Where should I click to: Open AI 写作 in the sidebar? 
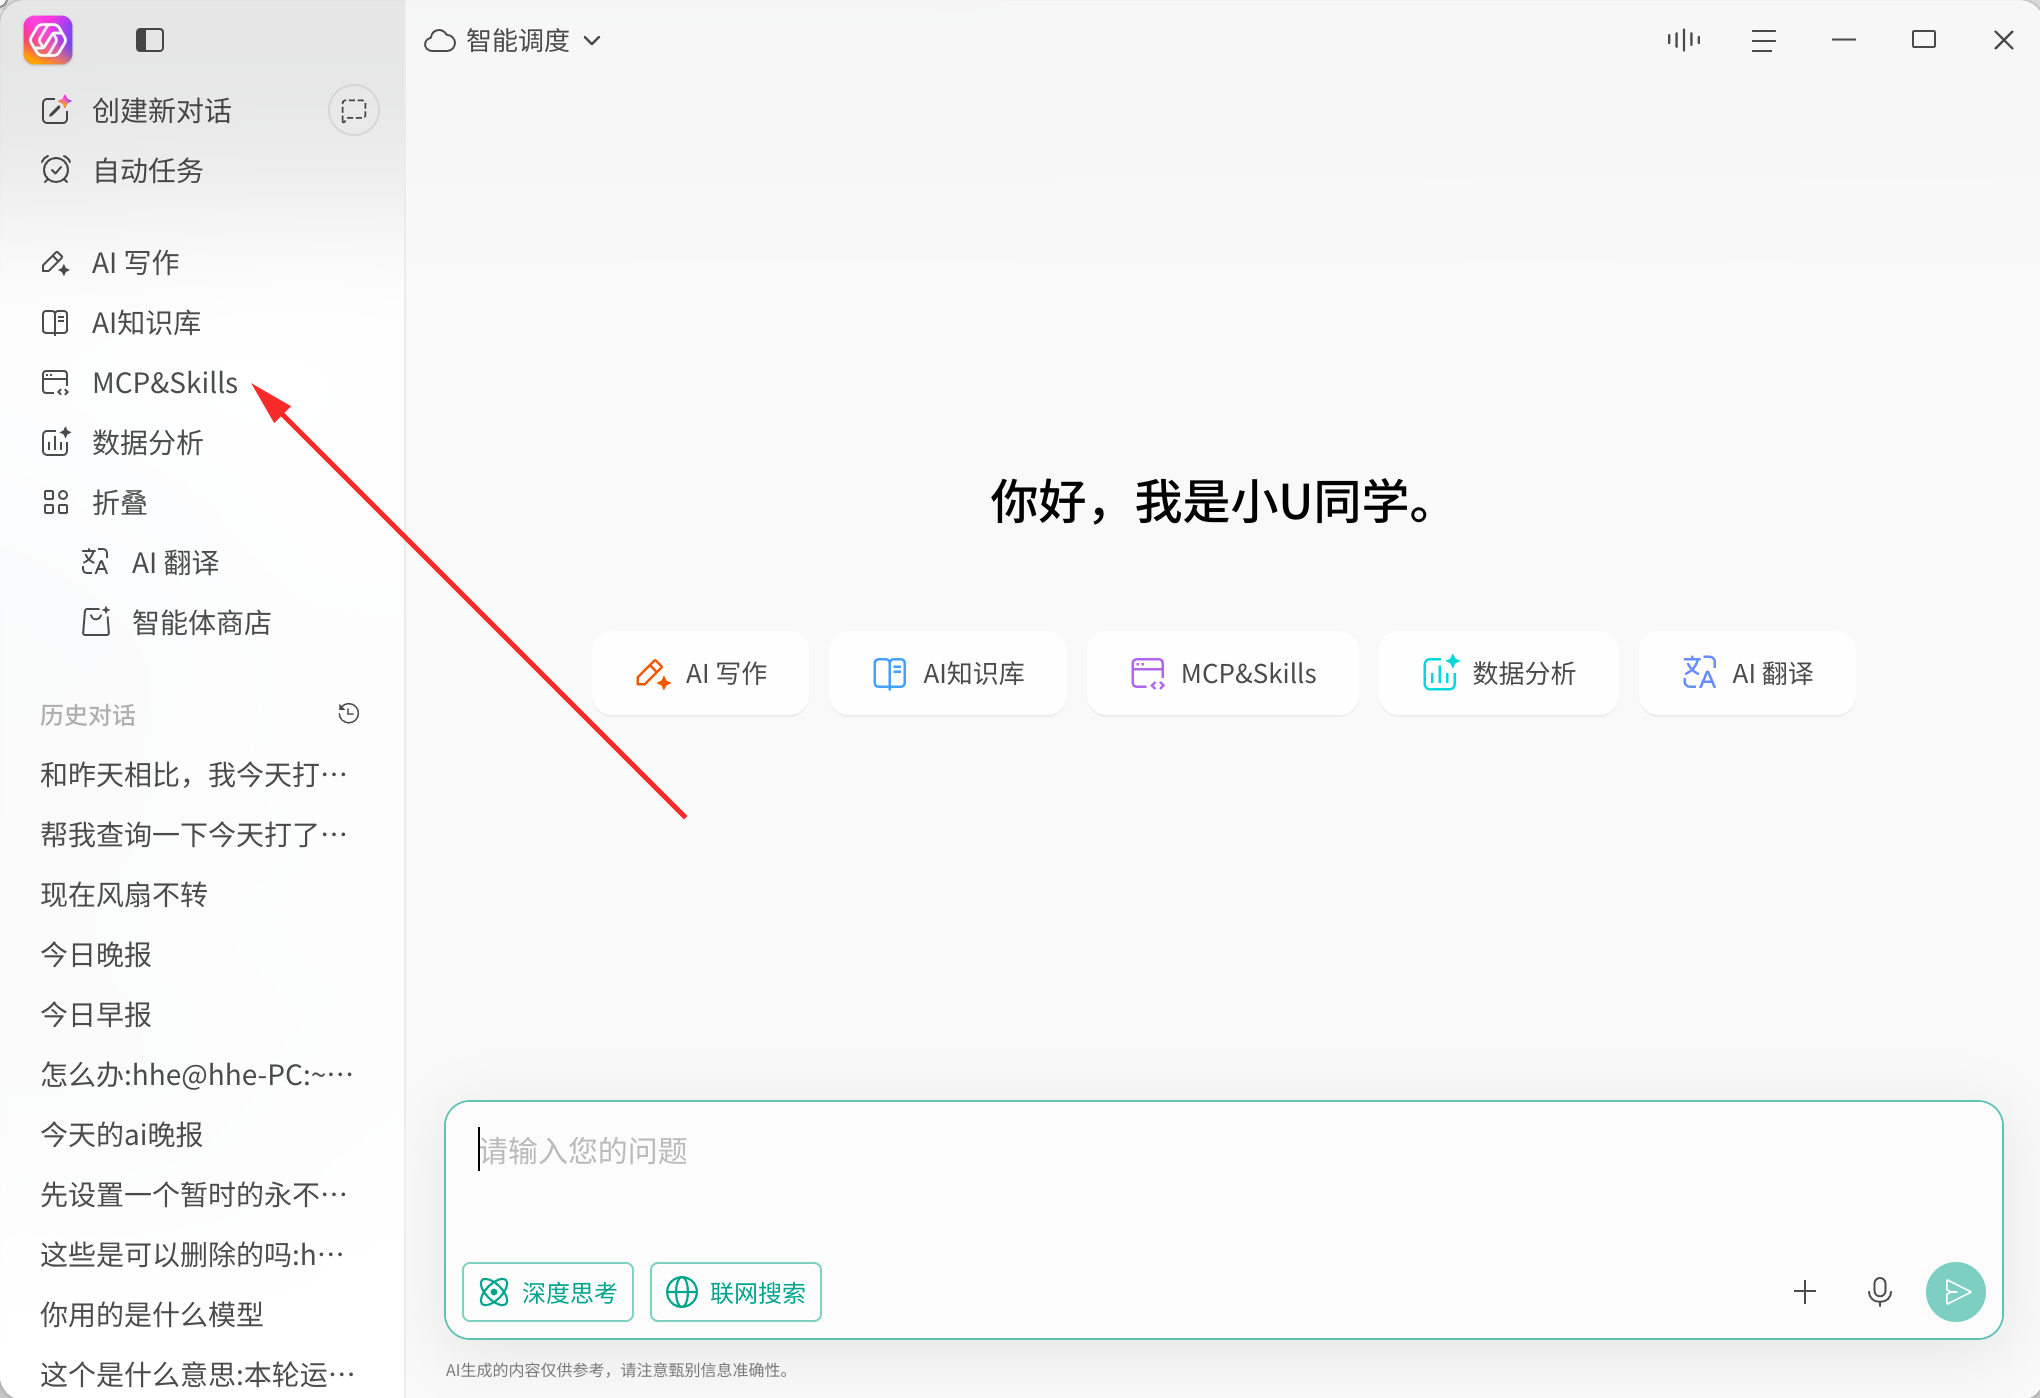coord(110,263)
